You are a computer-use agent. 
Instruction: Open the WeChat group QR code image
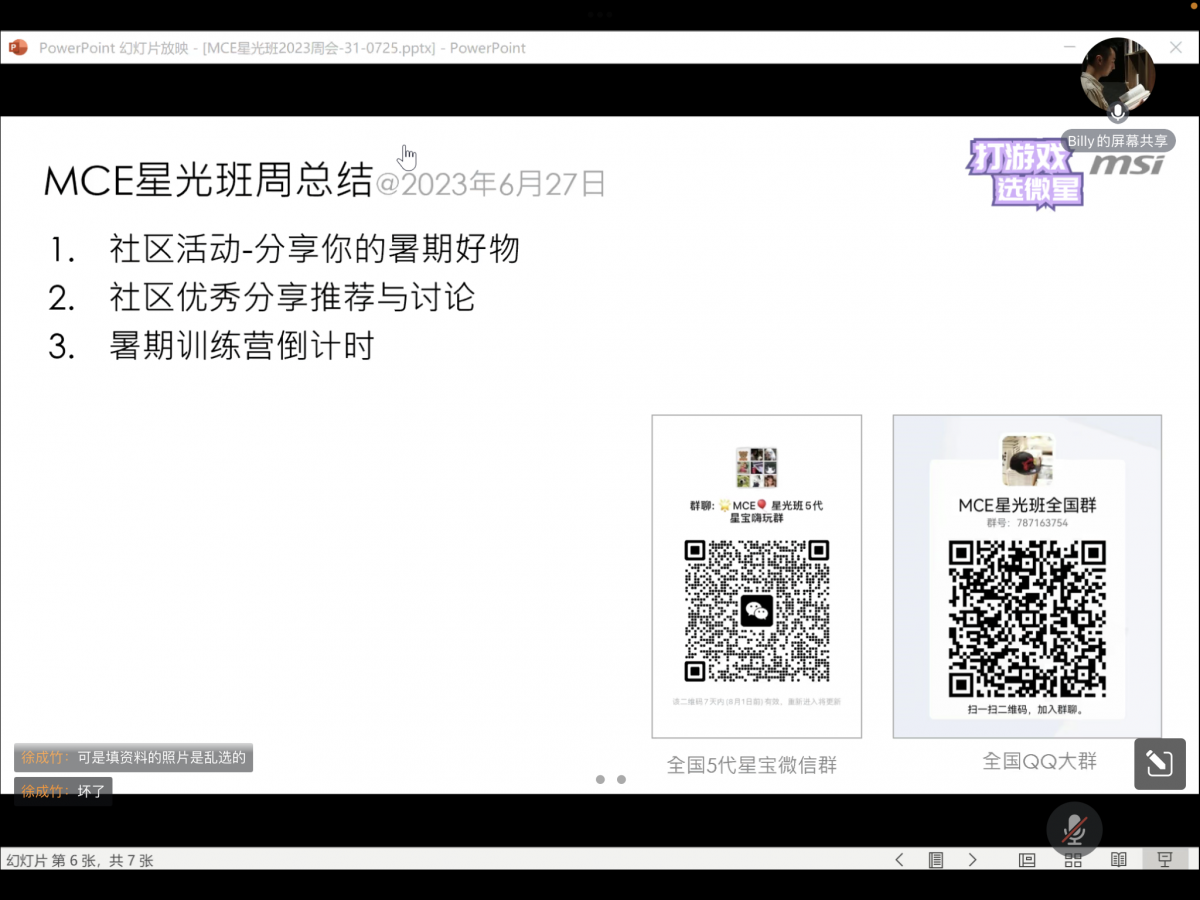[x=757, y=610]
